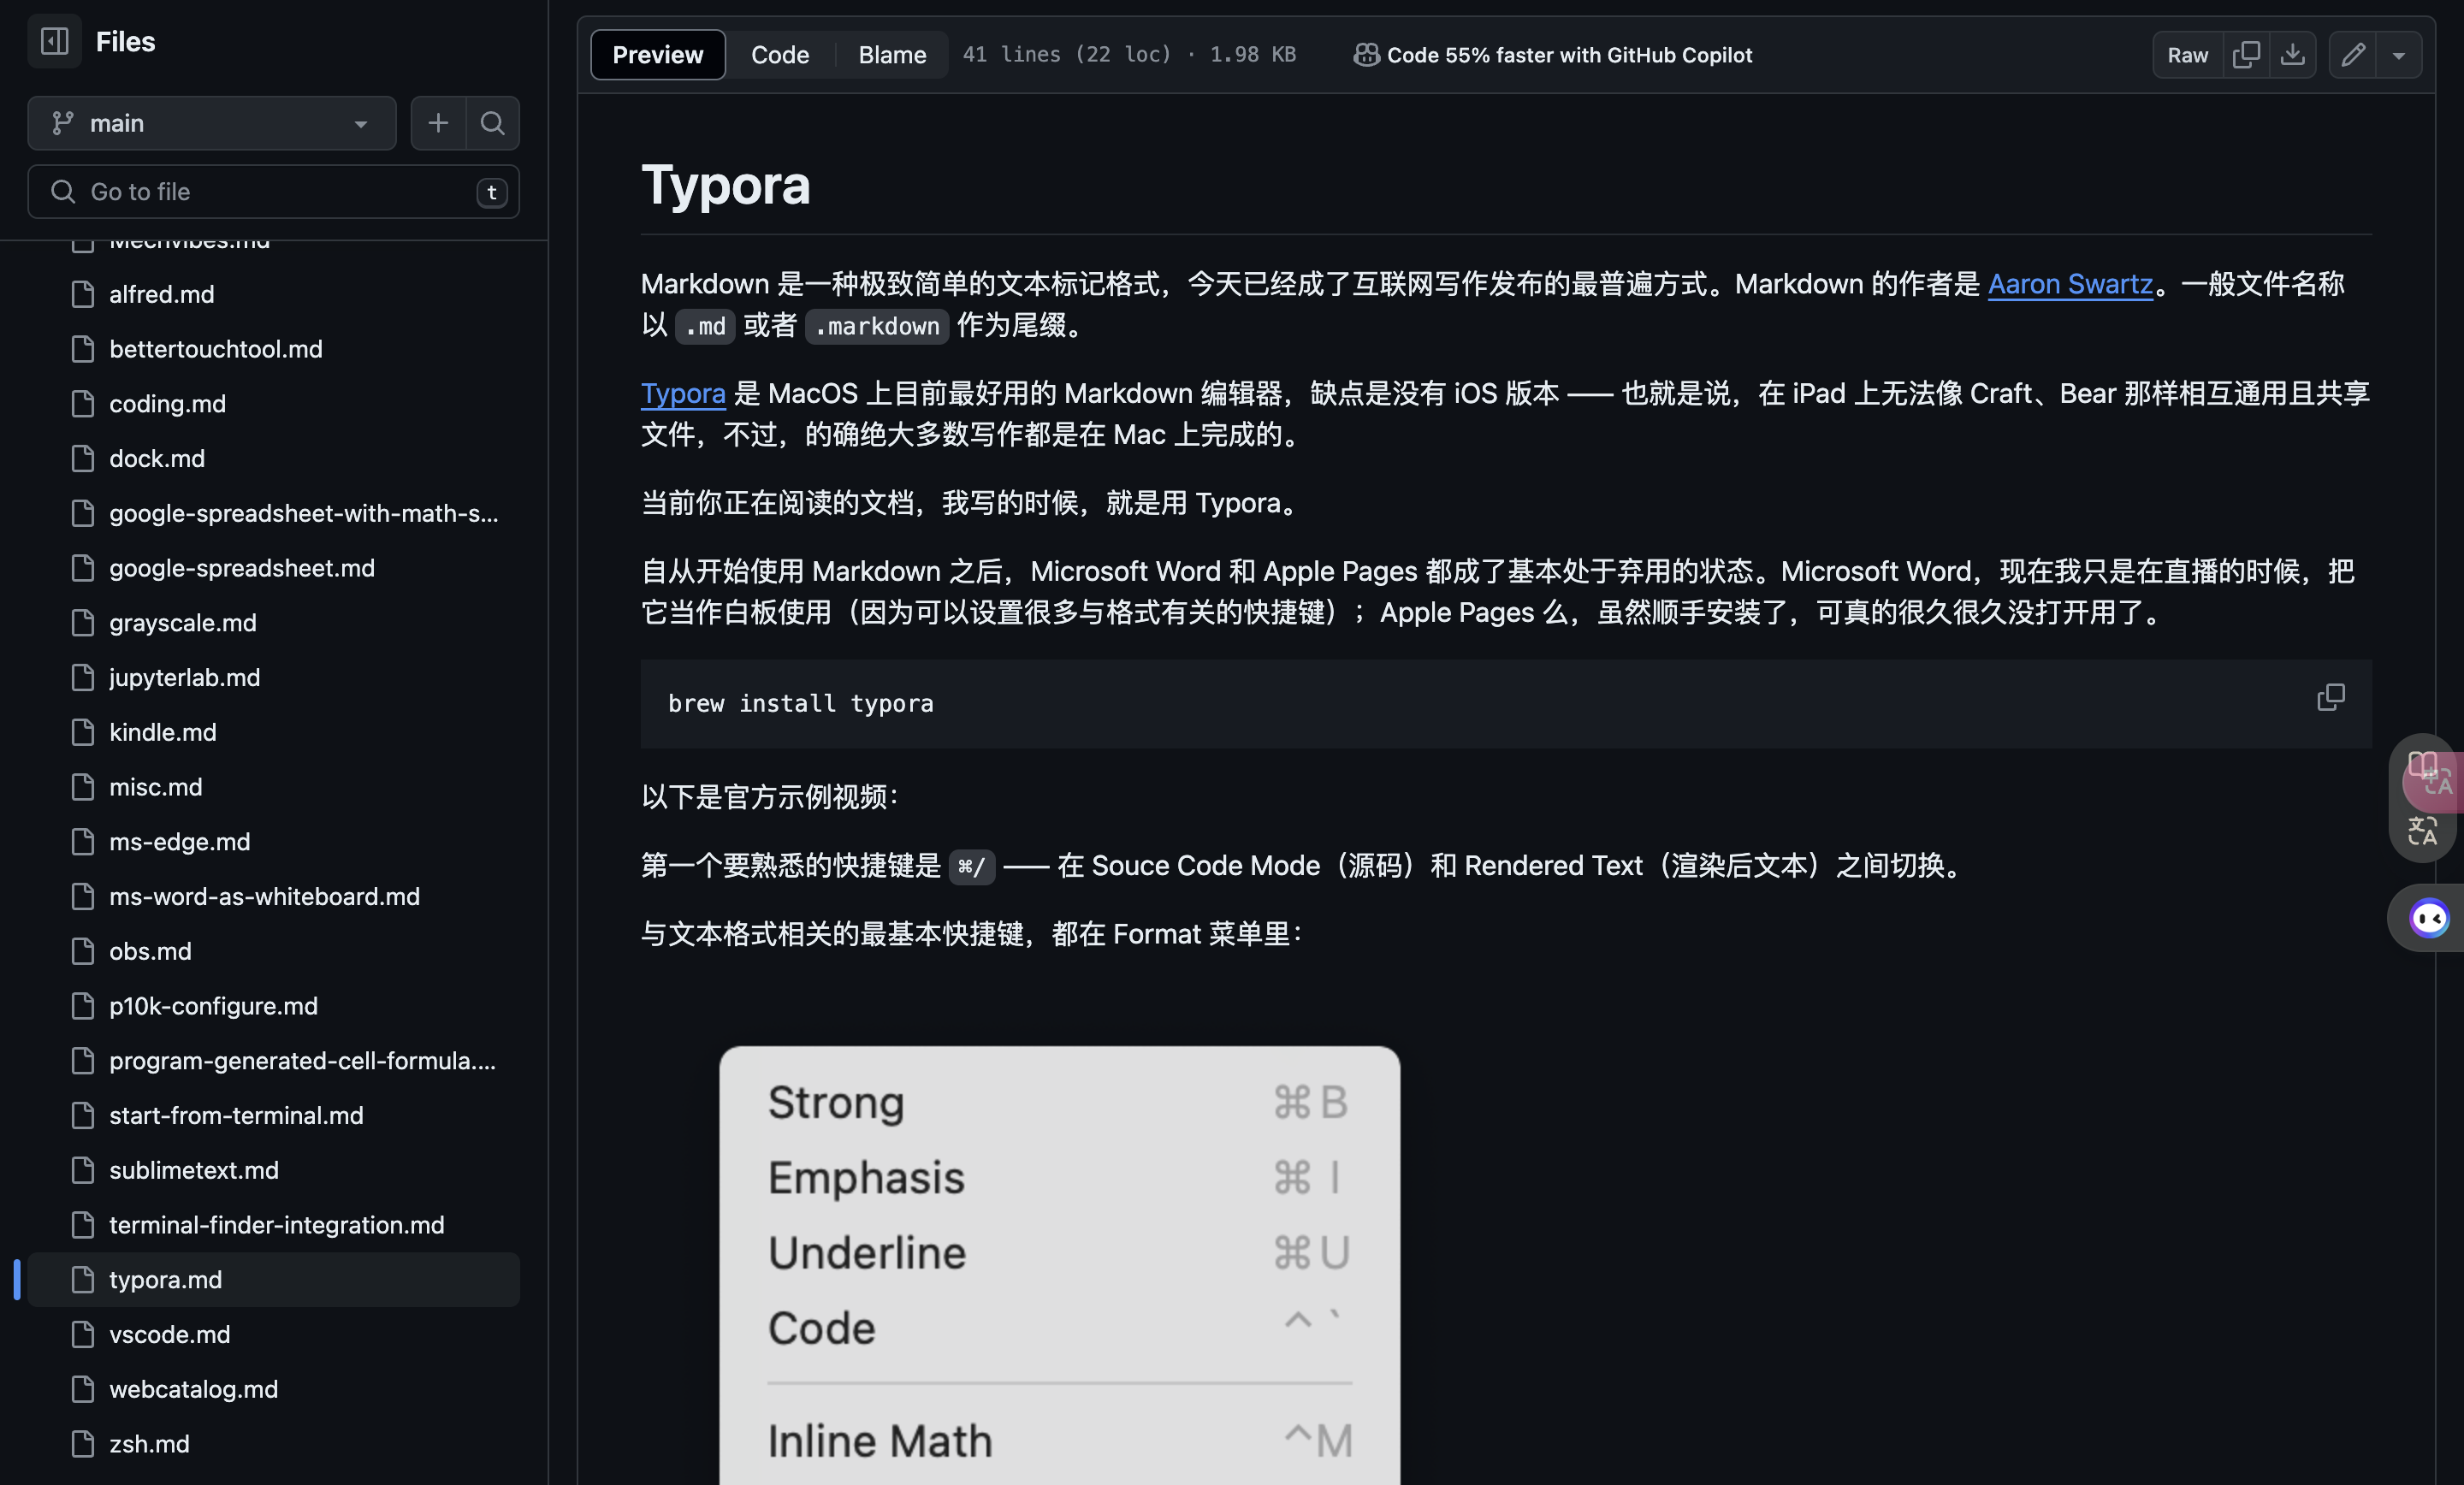Click the Raw button
Image resolution: width=2464 pixels, height=1485 pixels.
click(2187, 55)
